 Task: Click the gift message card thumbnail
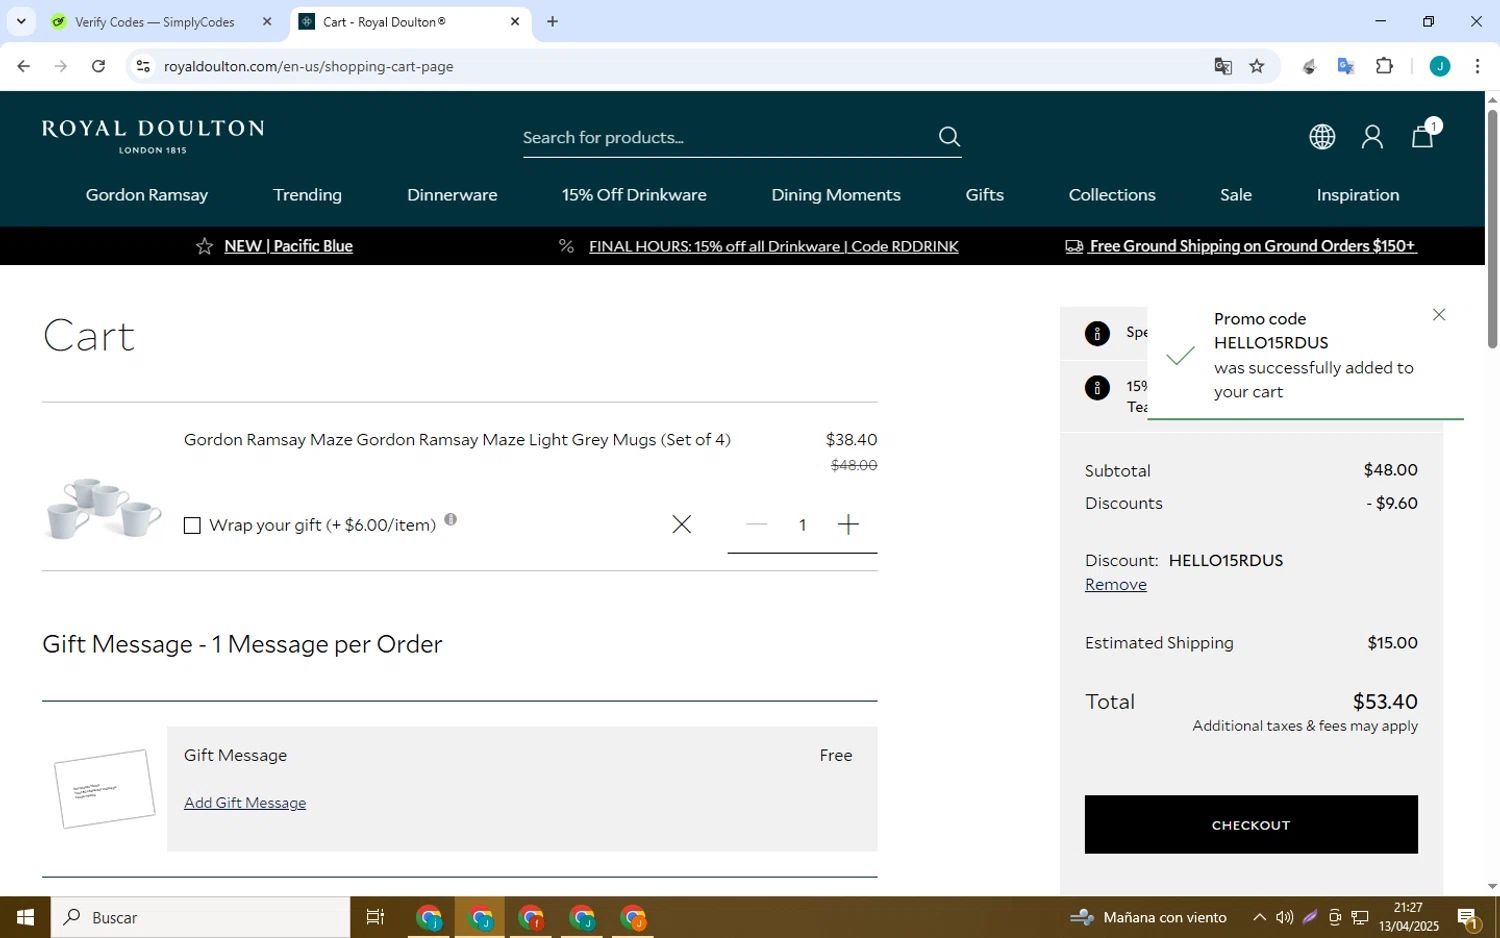pyautogui.click(x=104, y=789)
